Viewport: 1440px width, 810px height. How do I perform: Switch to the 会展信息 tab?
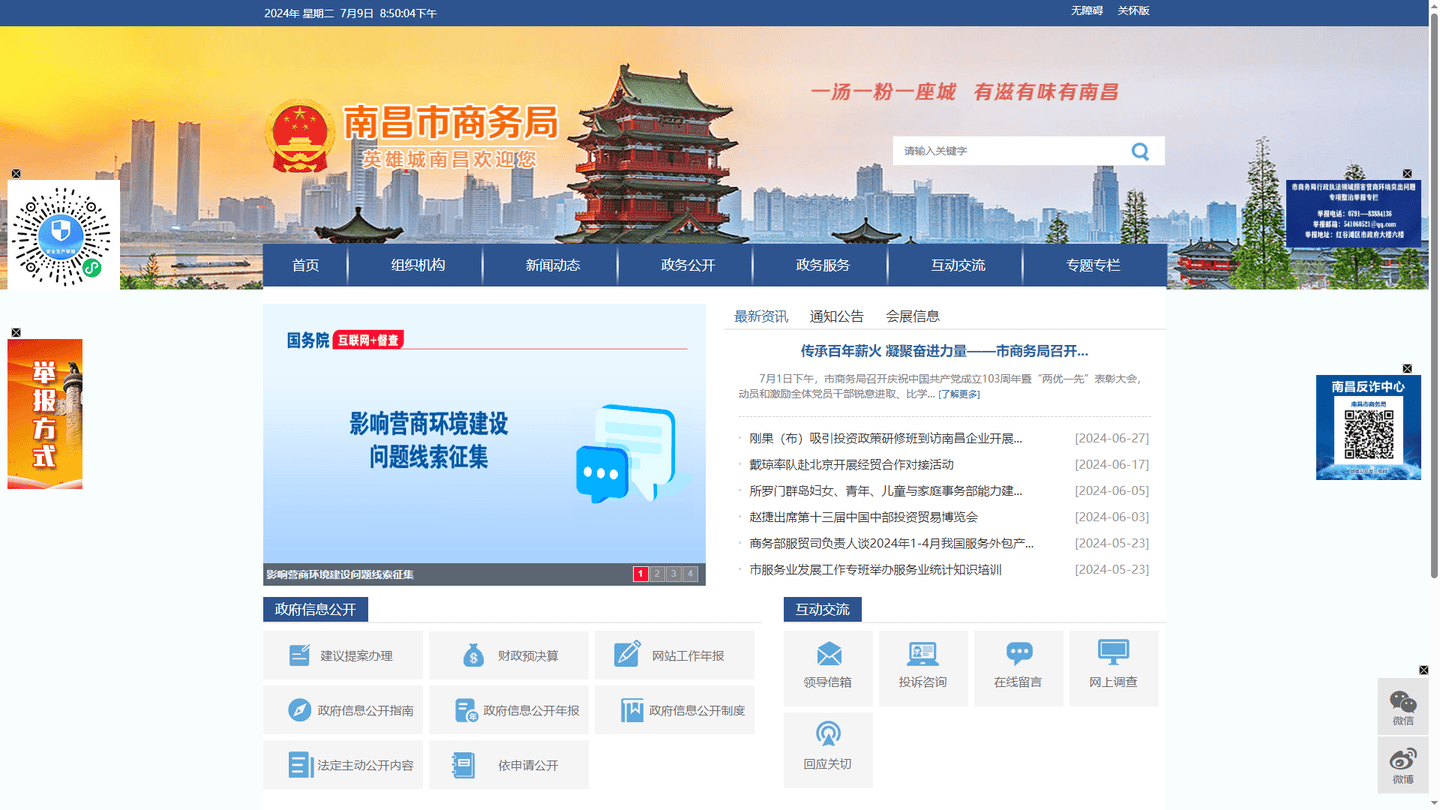pyautogui.click(x=913, y=316)
